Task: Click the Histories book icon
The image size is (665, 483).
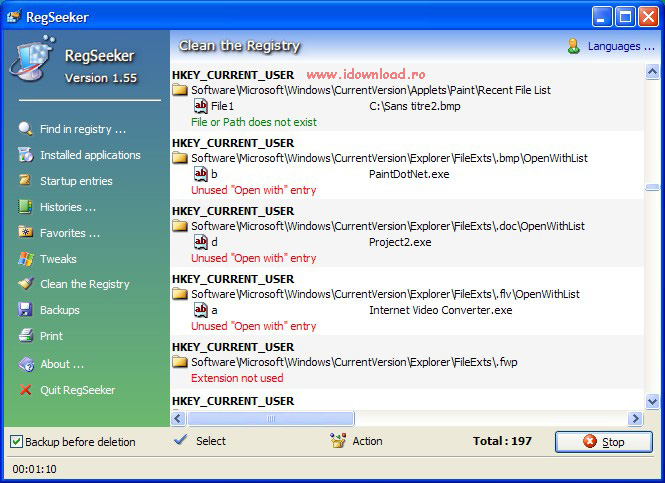Action: pyautogui.click(x=25, y=207)
